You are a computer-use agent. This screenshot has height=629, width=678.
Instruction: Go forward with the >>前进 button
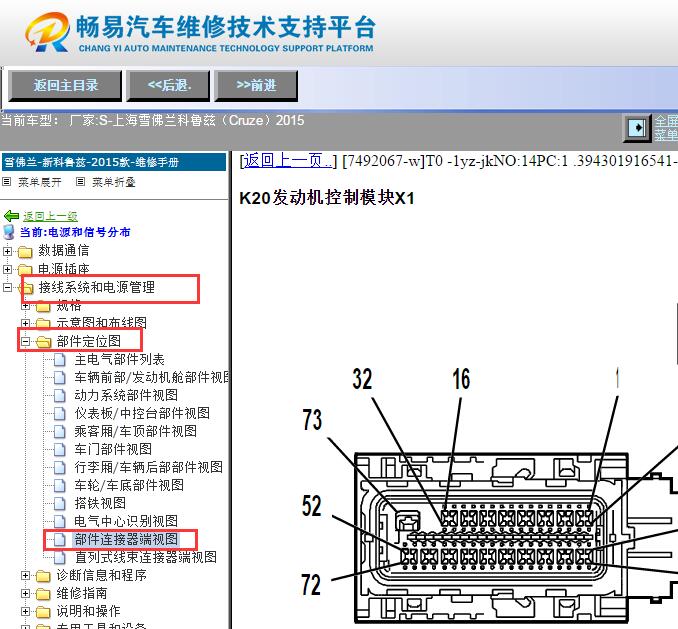(256, 86)
